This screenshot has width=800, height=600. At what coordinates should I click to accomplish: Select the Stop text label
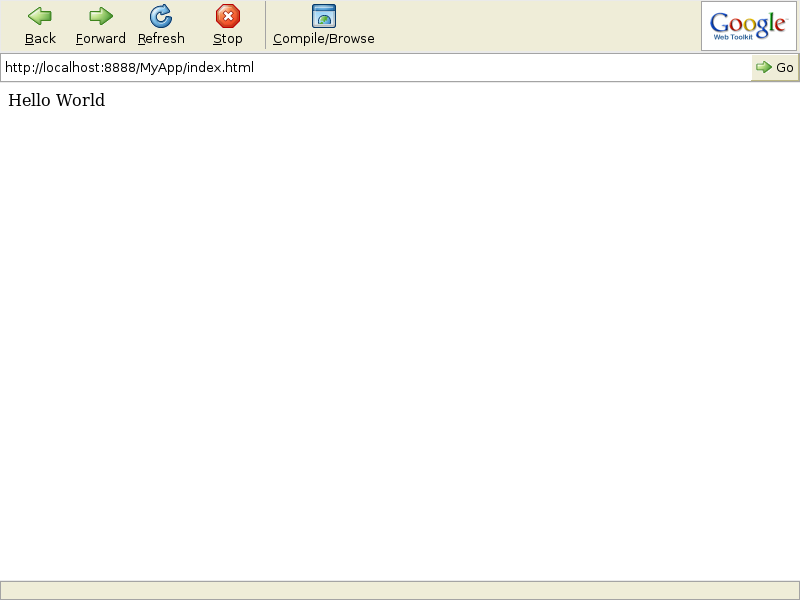tap(228, 39)
